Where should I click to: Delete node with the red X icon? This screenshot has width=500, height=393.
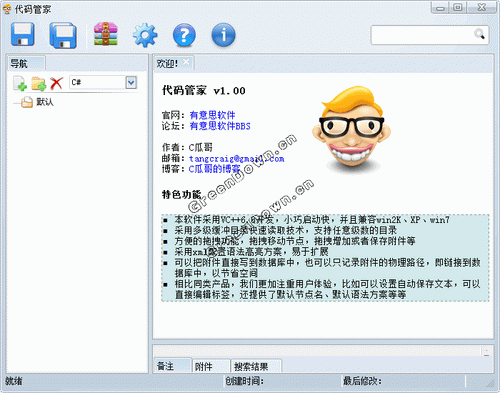(56, 83)
